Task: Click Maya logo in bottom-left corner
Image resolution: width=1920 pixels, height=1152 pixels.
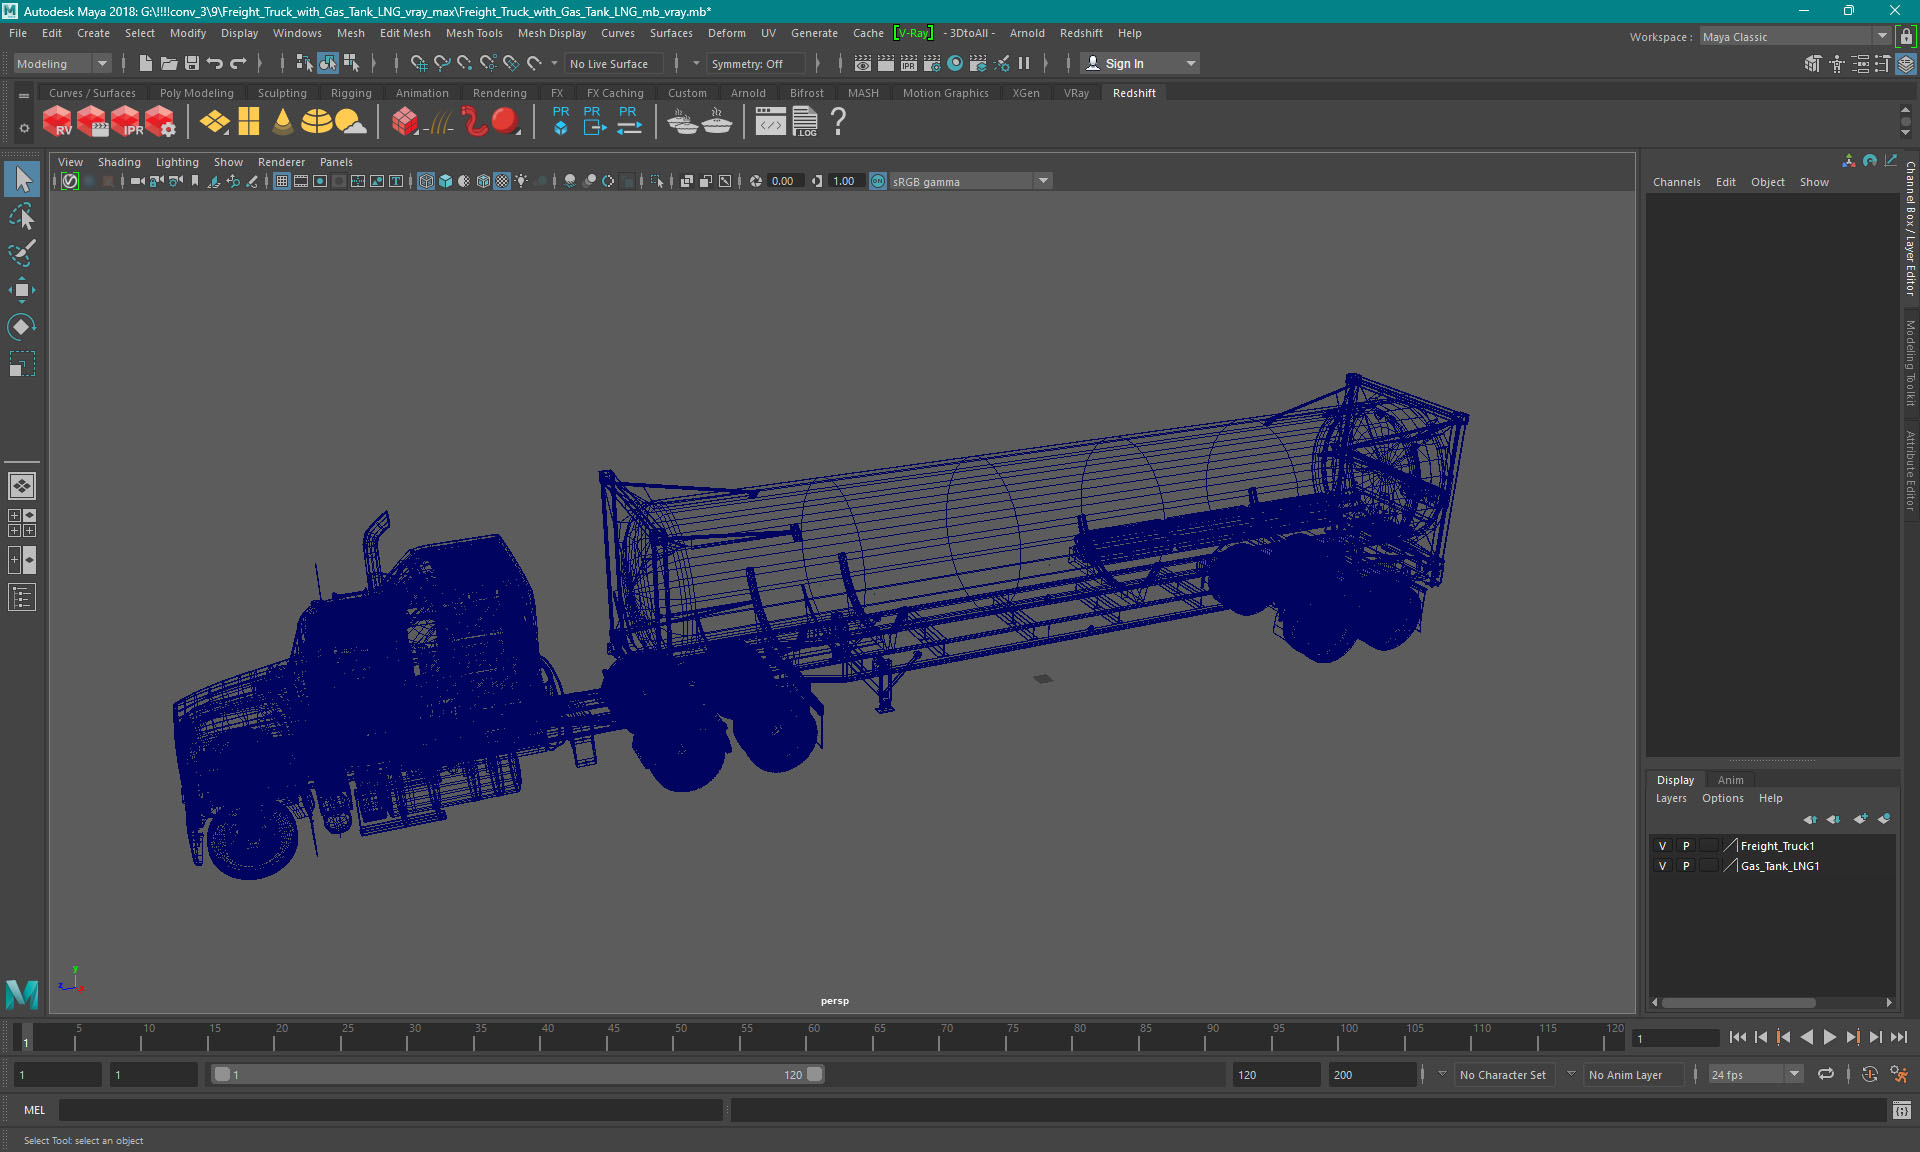Action: point(22,993)
